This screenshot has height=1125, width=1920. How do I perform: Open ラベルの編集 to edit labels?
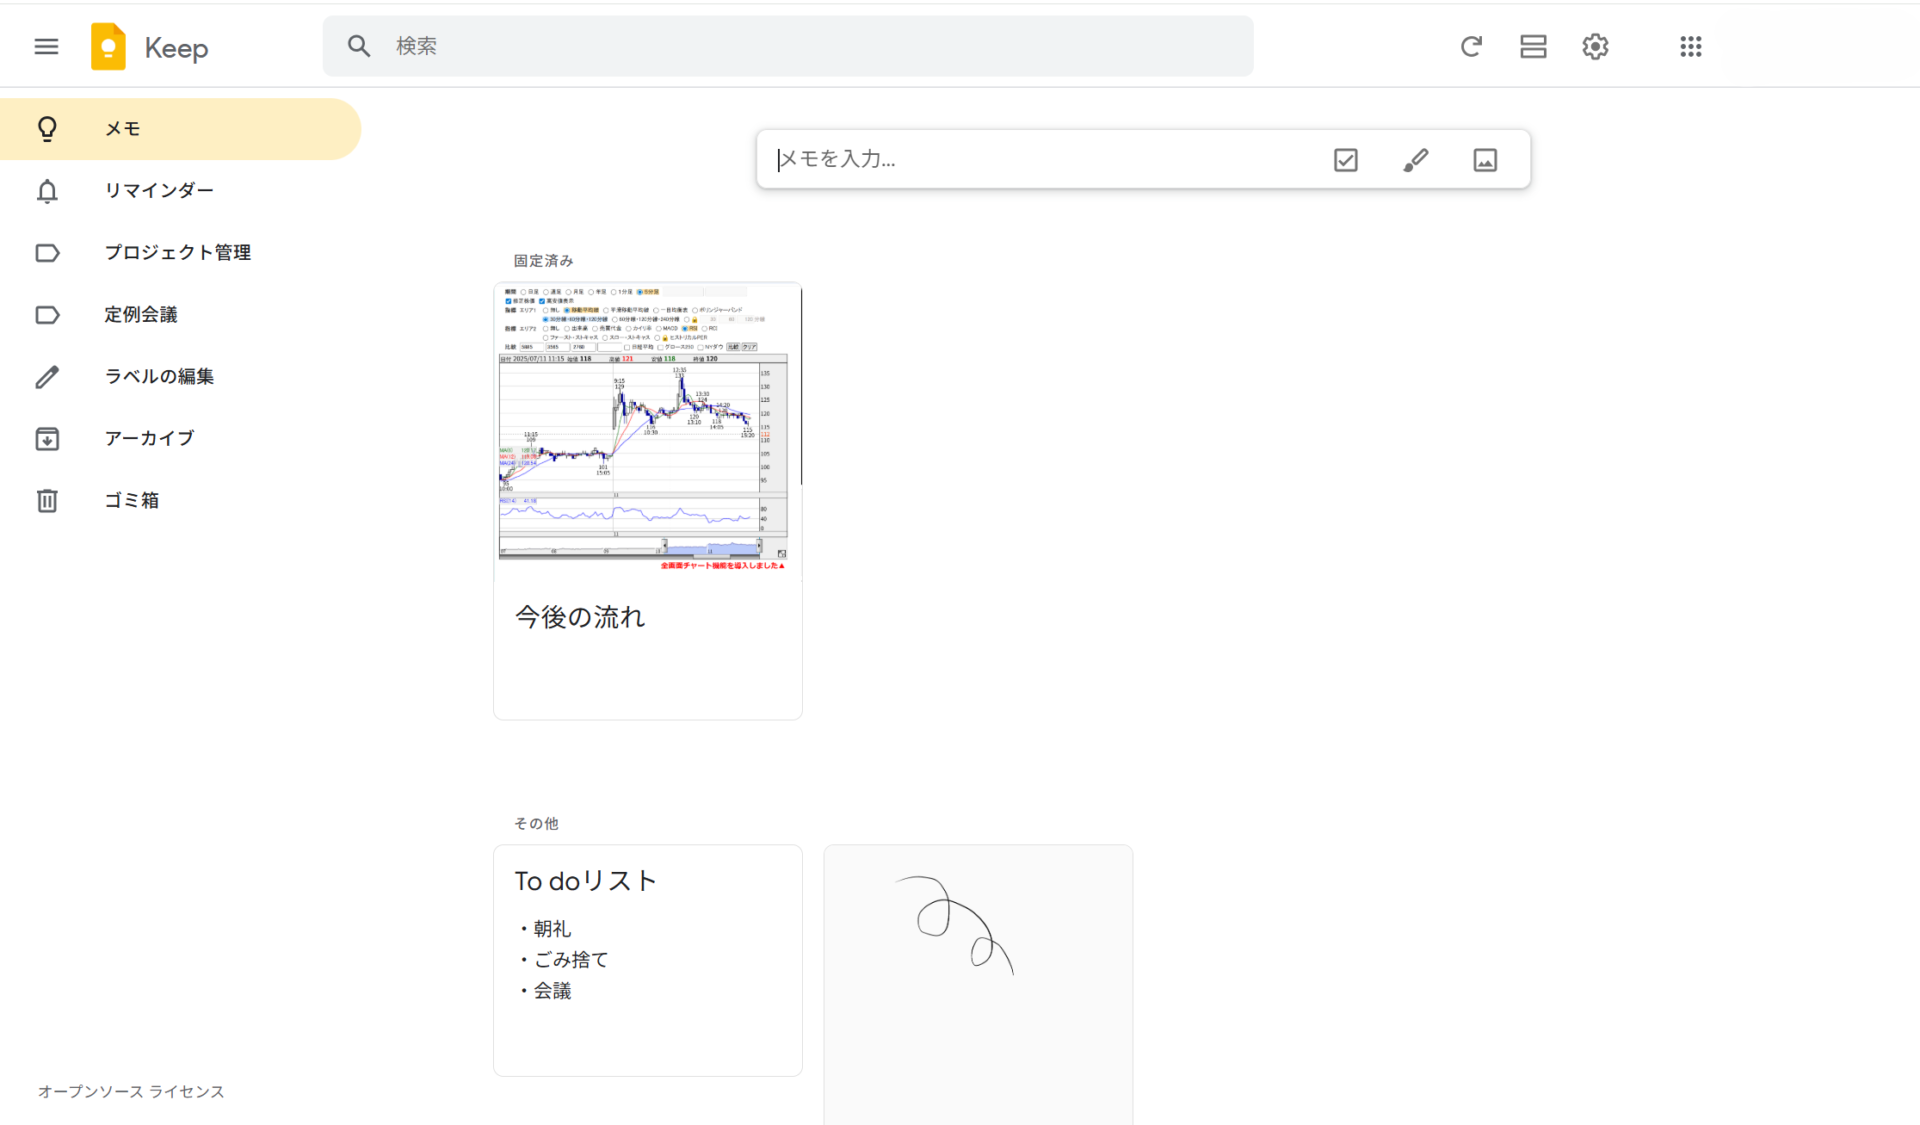coord(158,376)
